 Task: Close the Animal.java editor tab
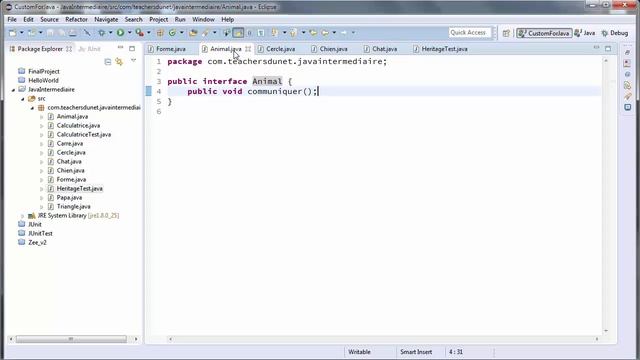coord(248,49)
